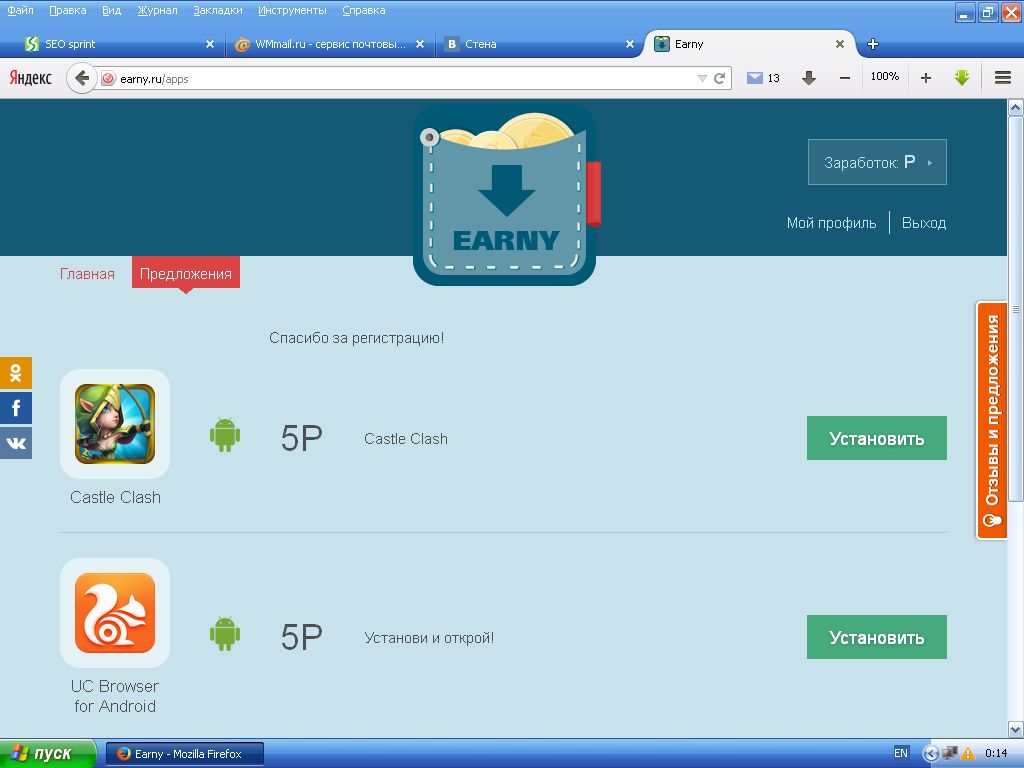Switch to the WMmail.ru tab
The height and width of the screenshot is (768, 1024).
[x=330, y=44]
